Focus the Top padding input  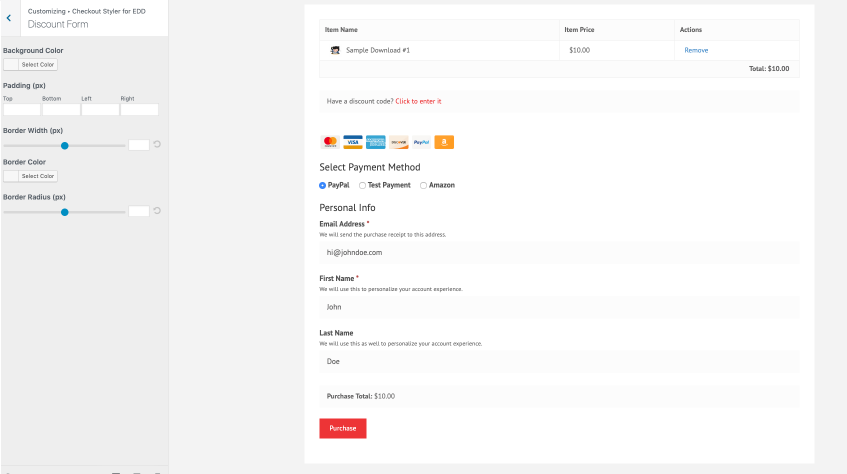22,110
